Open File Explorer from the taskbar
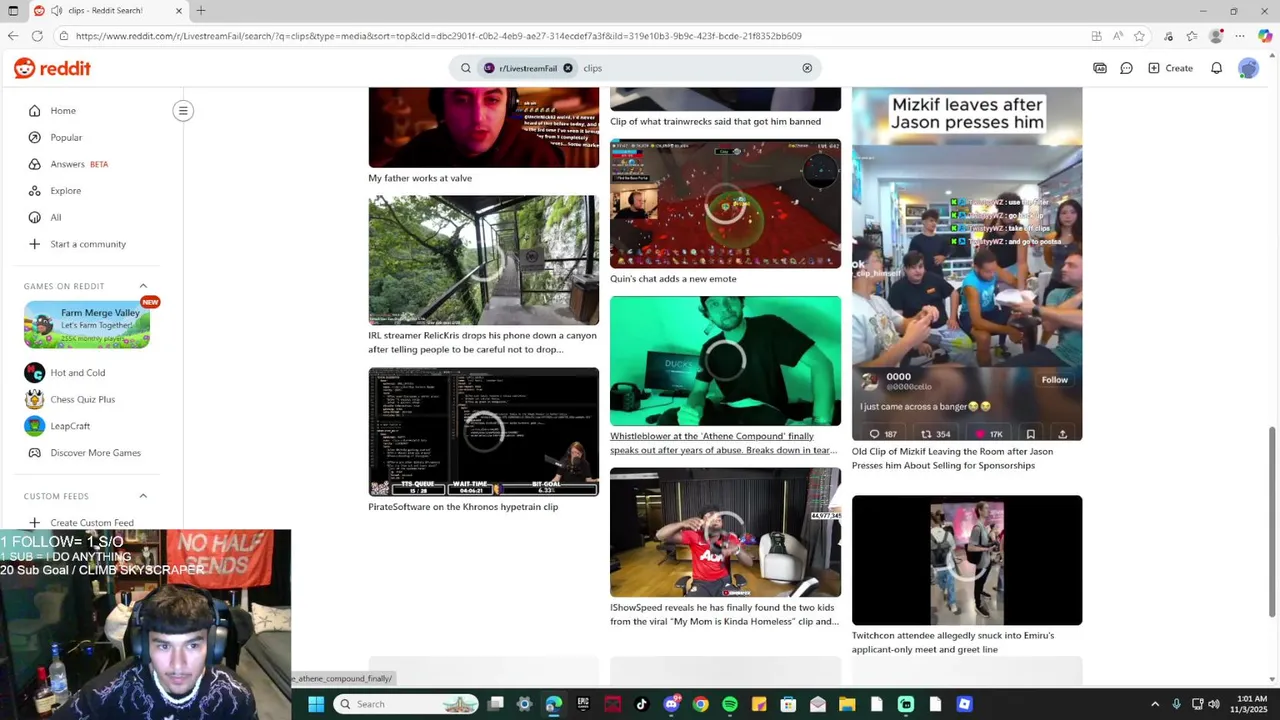 coord(847,704)
